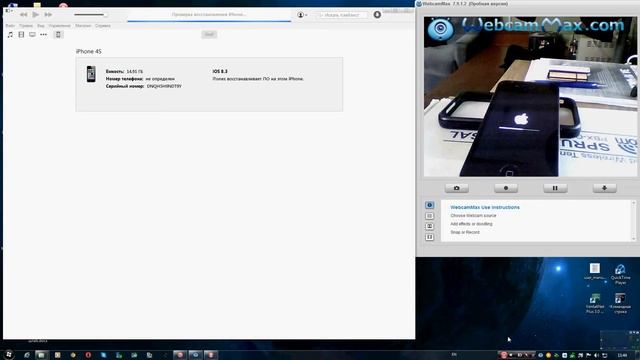Switch to the Movies library icon
The width and height of the screenshot is (640, 360).
[x=21, y=35]
